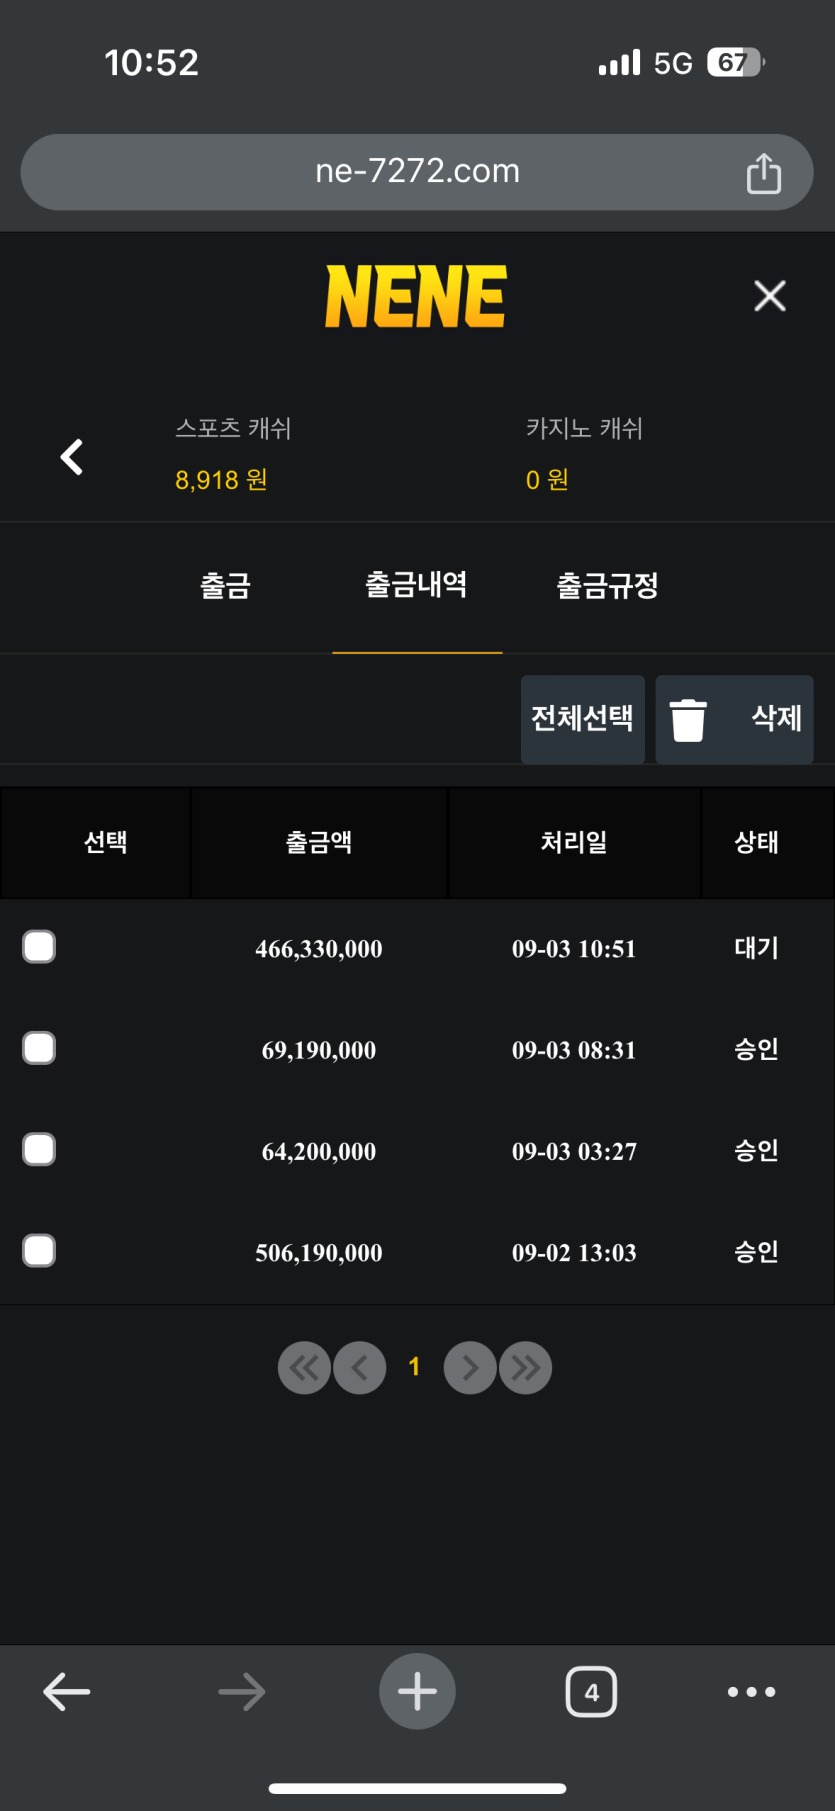The image size is (835, 1811).
Task: Mark the 506,190,000 row checkbox
Action: [x=39, y=1251]
